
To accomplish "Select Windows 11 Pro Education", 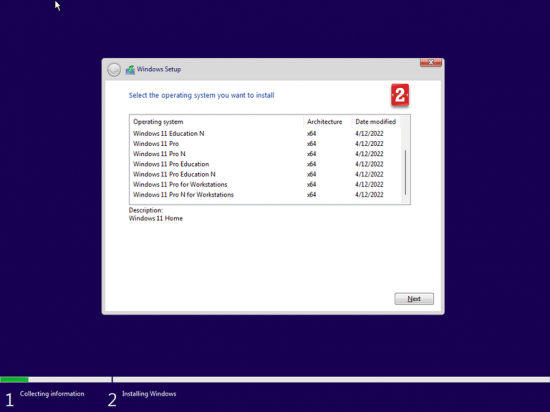I will (x=265, y=164).
